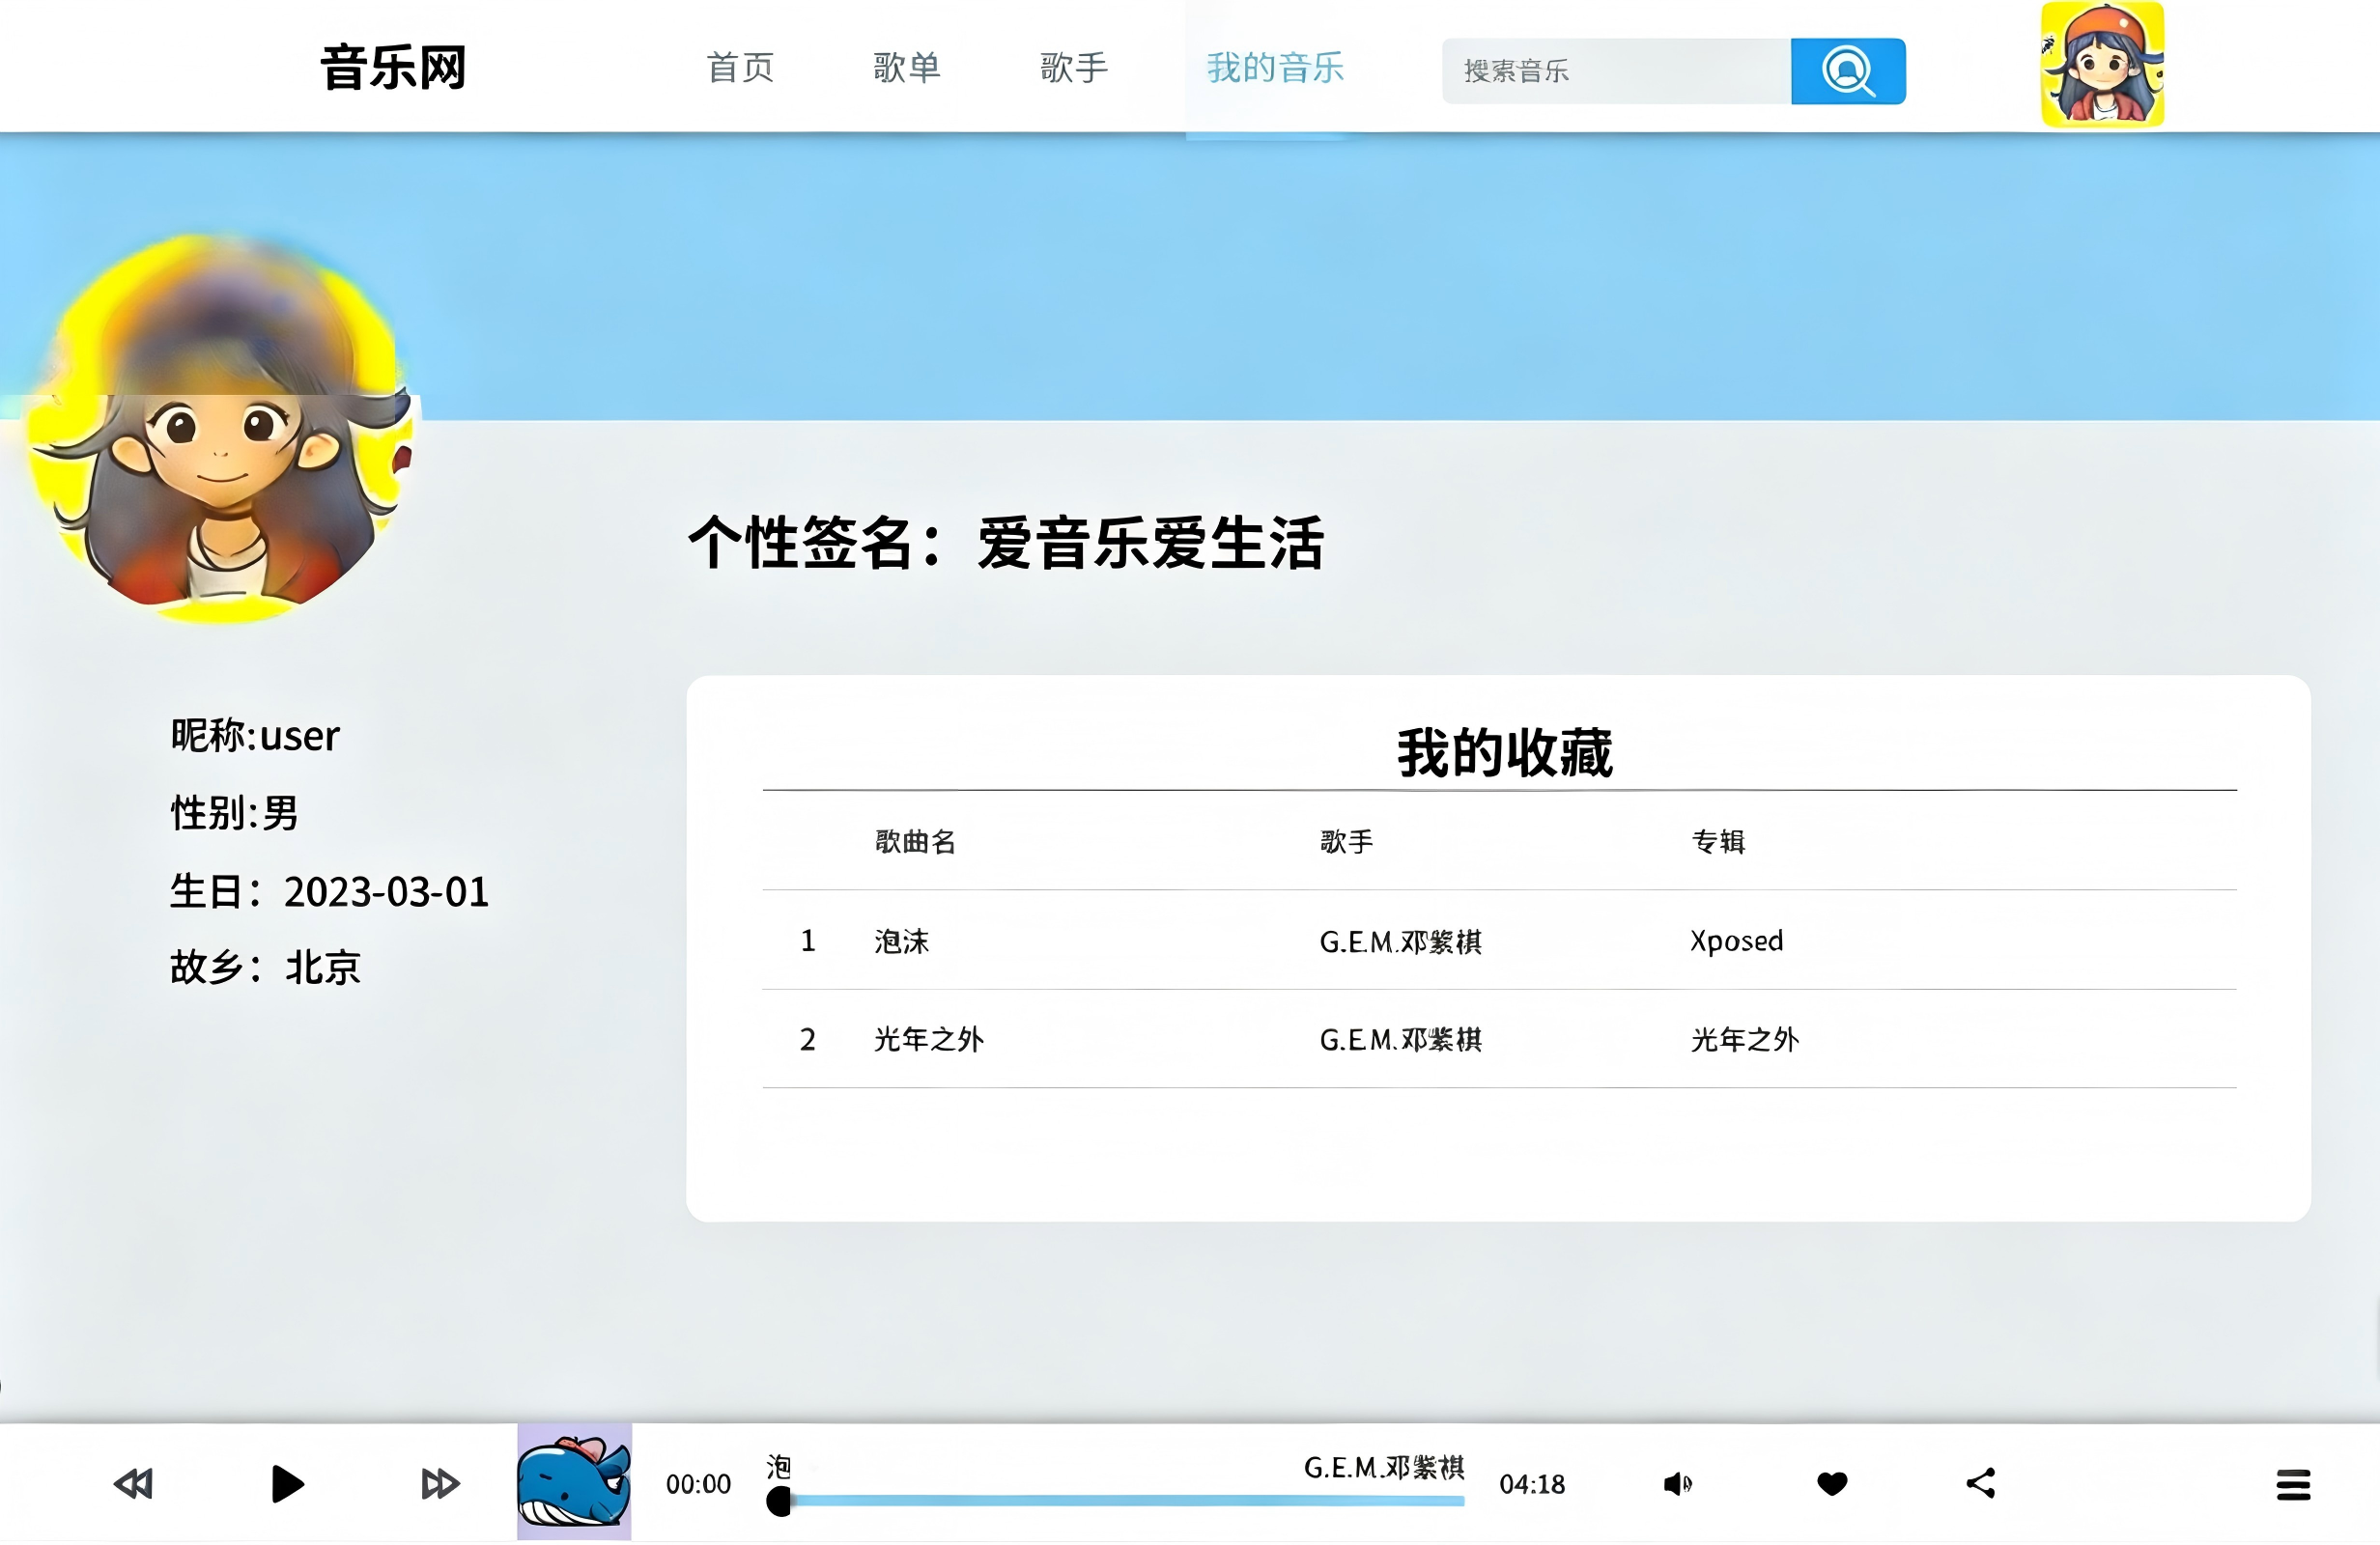The width and height of the screenshot is (2380, 1545).
Task: Click the 00:00 elapsed time
Action: click(698, 1486)
